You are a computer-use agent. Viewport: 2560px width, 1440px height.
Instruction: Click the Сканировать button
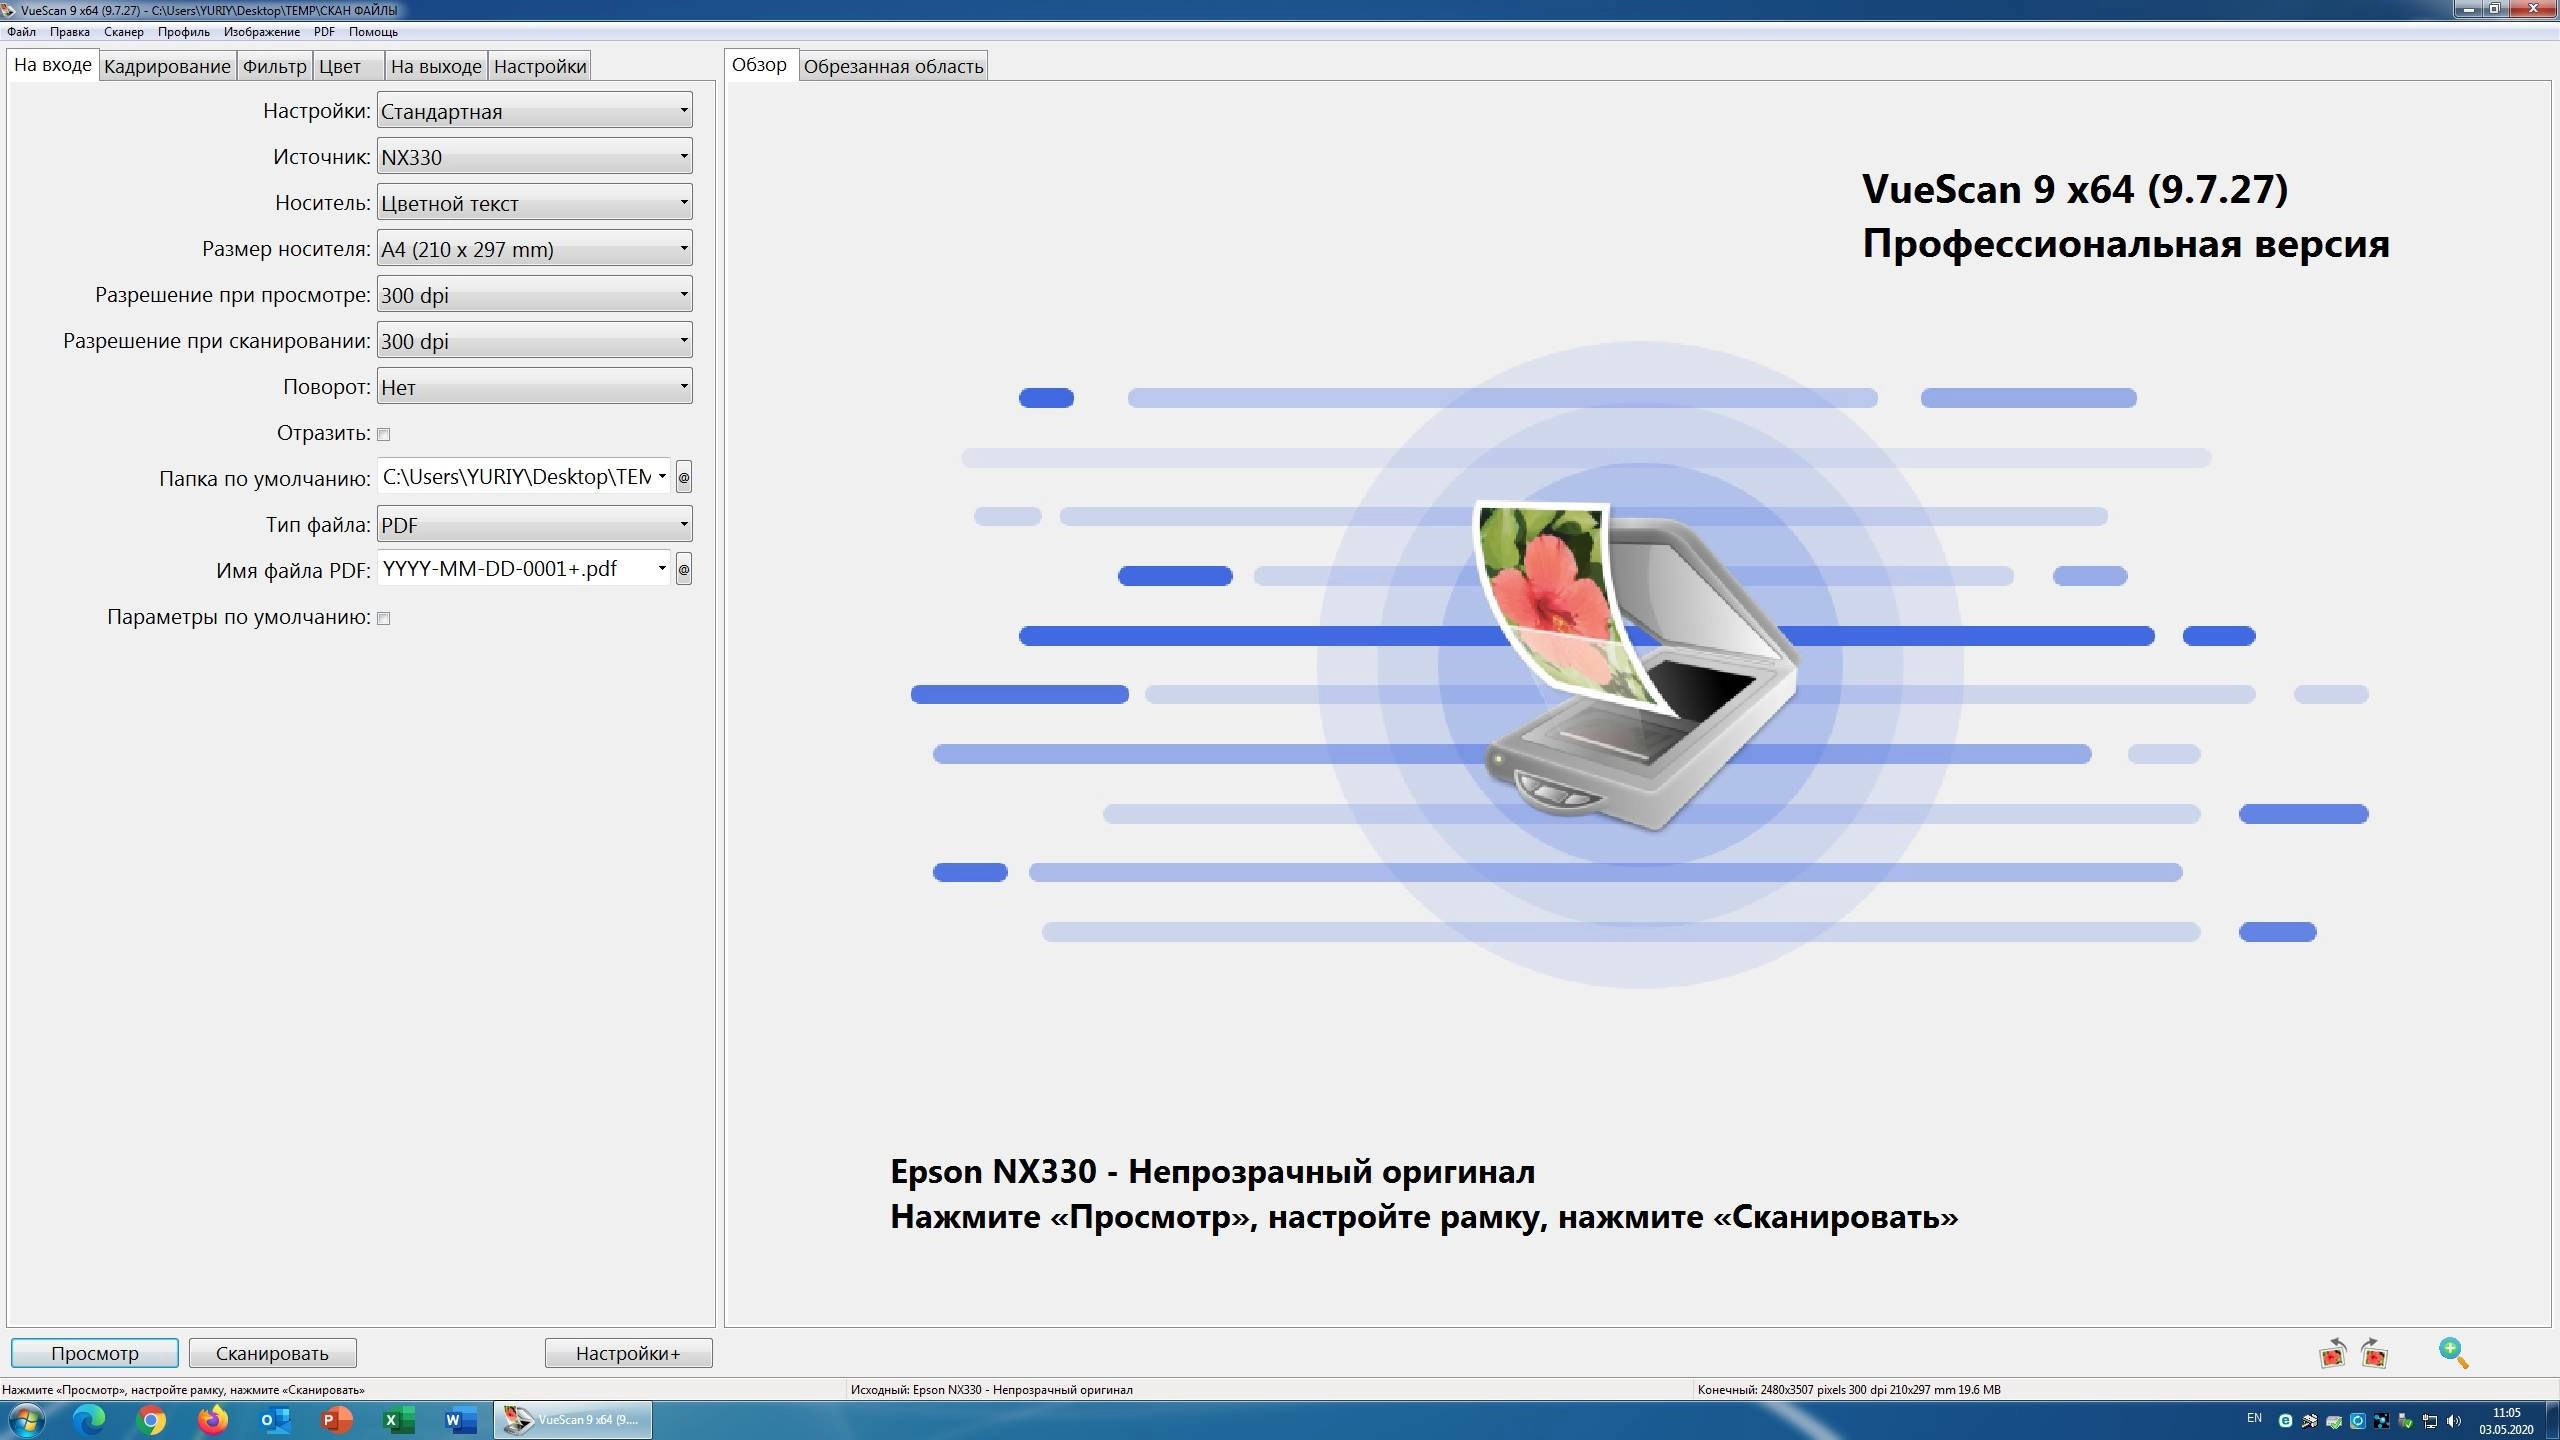click(272, 1353)
